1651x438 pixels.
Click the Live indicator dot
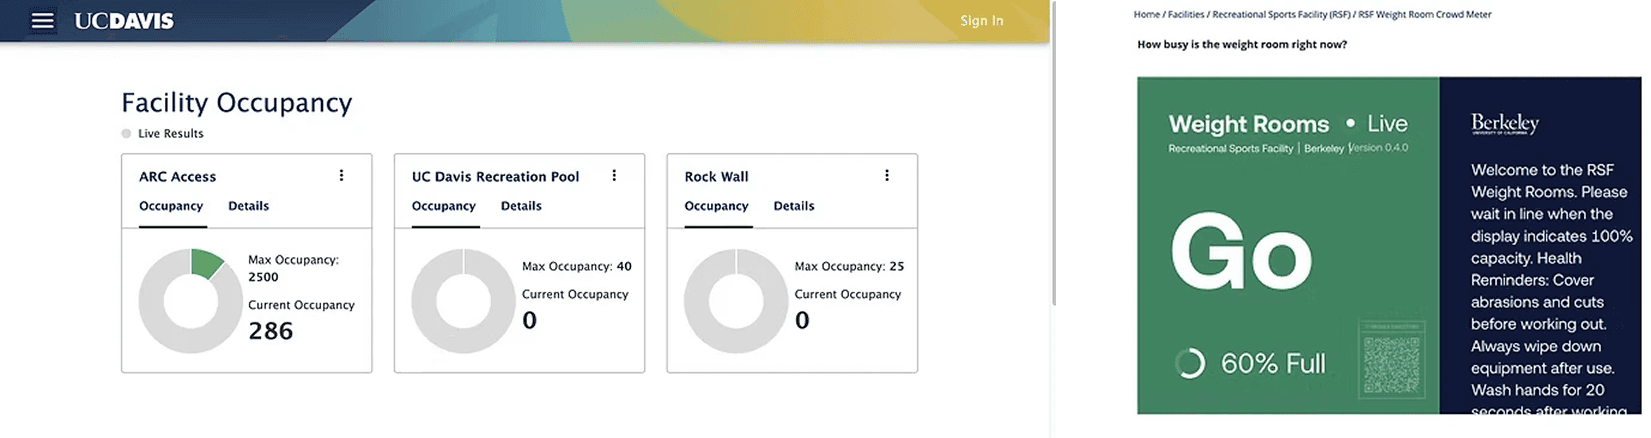[x=1350, y=123]
